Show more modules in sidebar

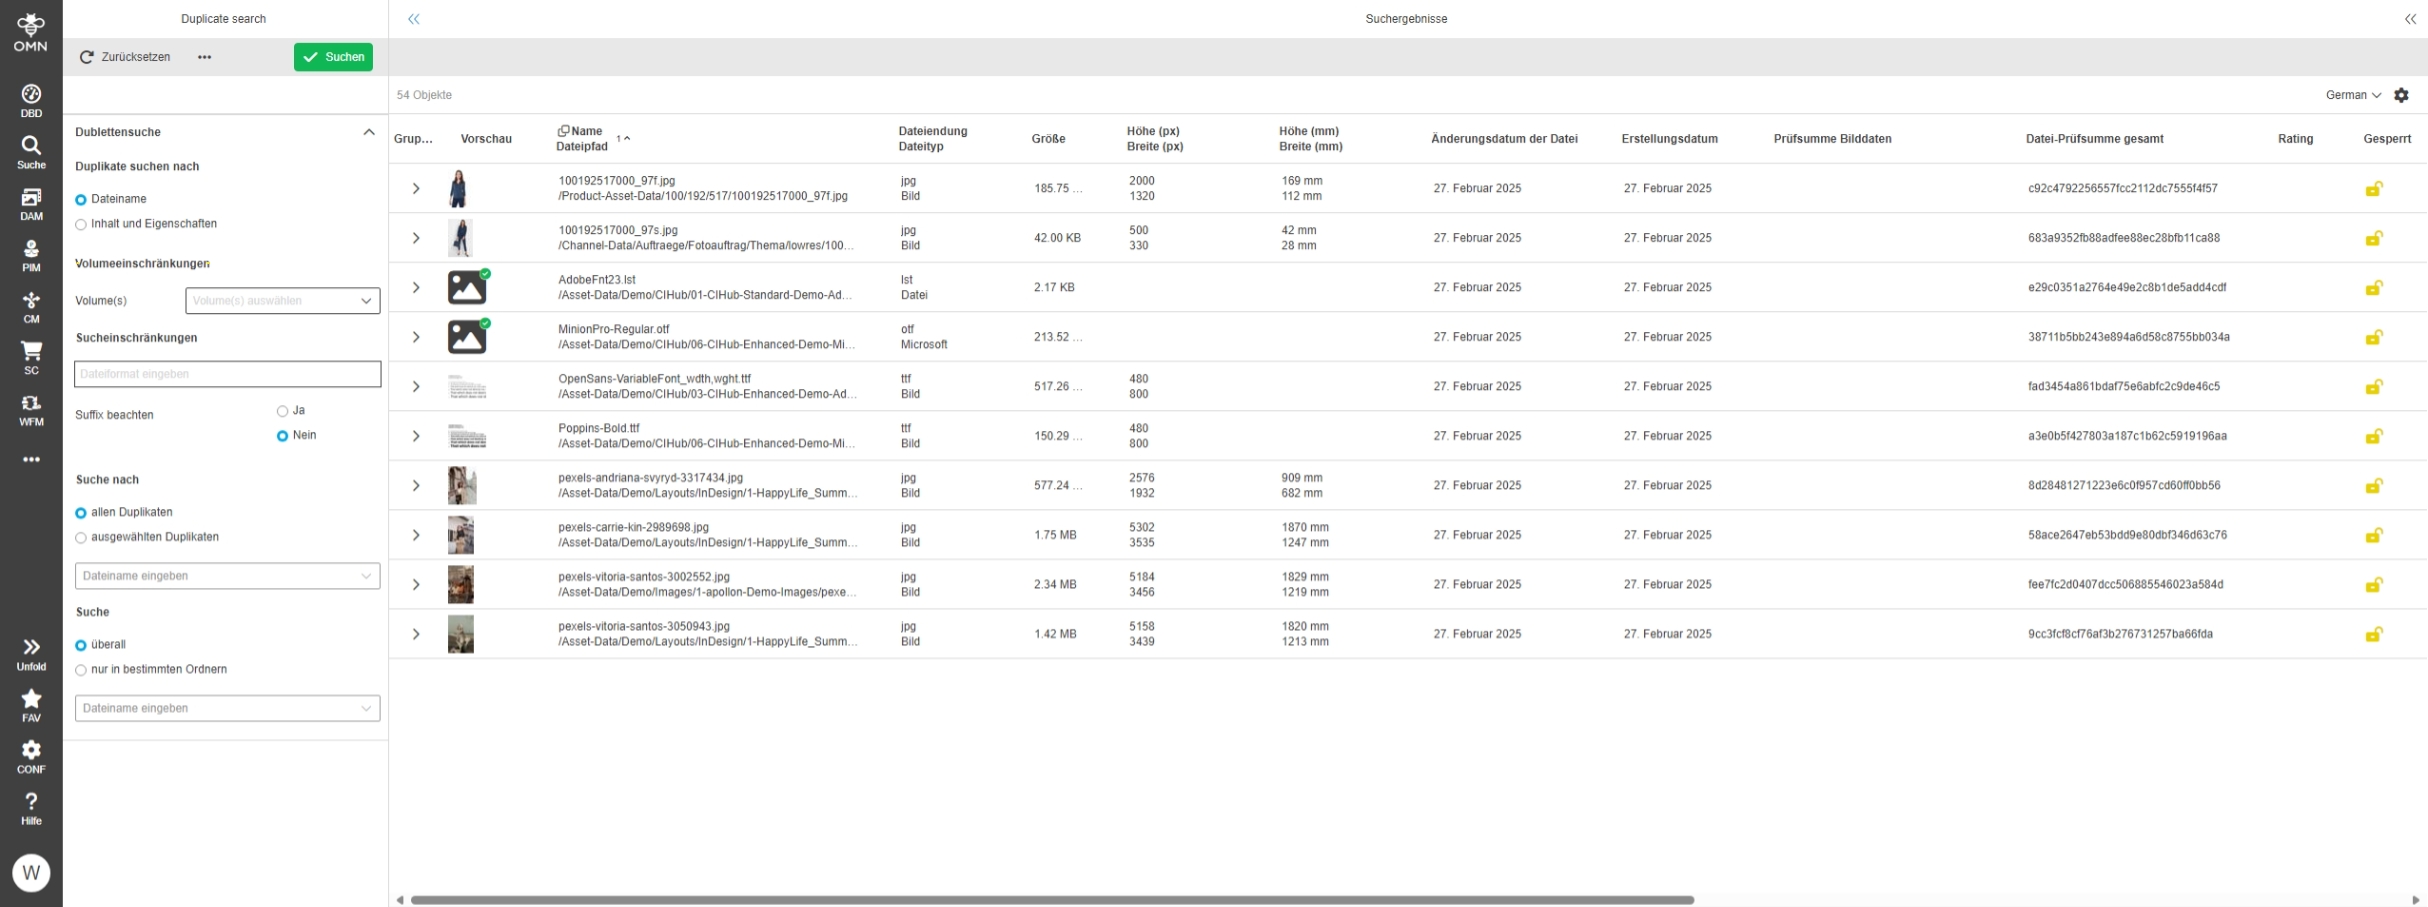pos(31,460)
